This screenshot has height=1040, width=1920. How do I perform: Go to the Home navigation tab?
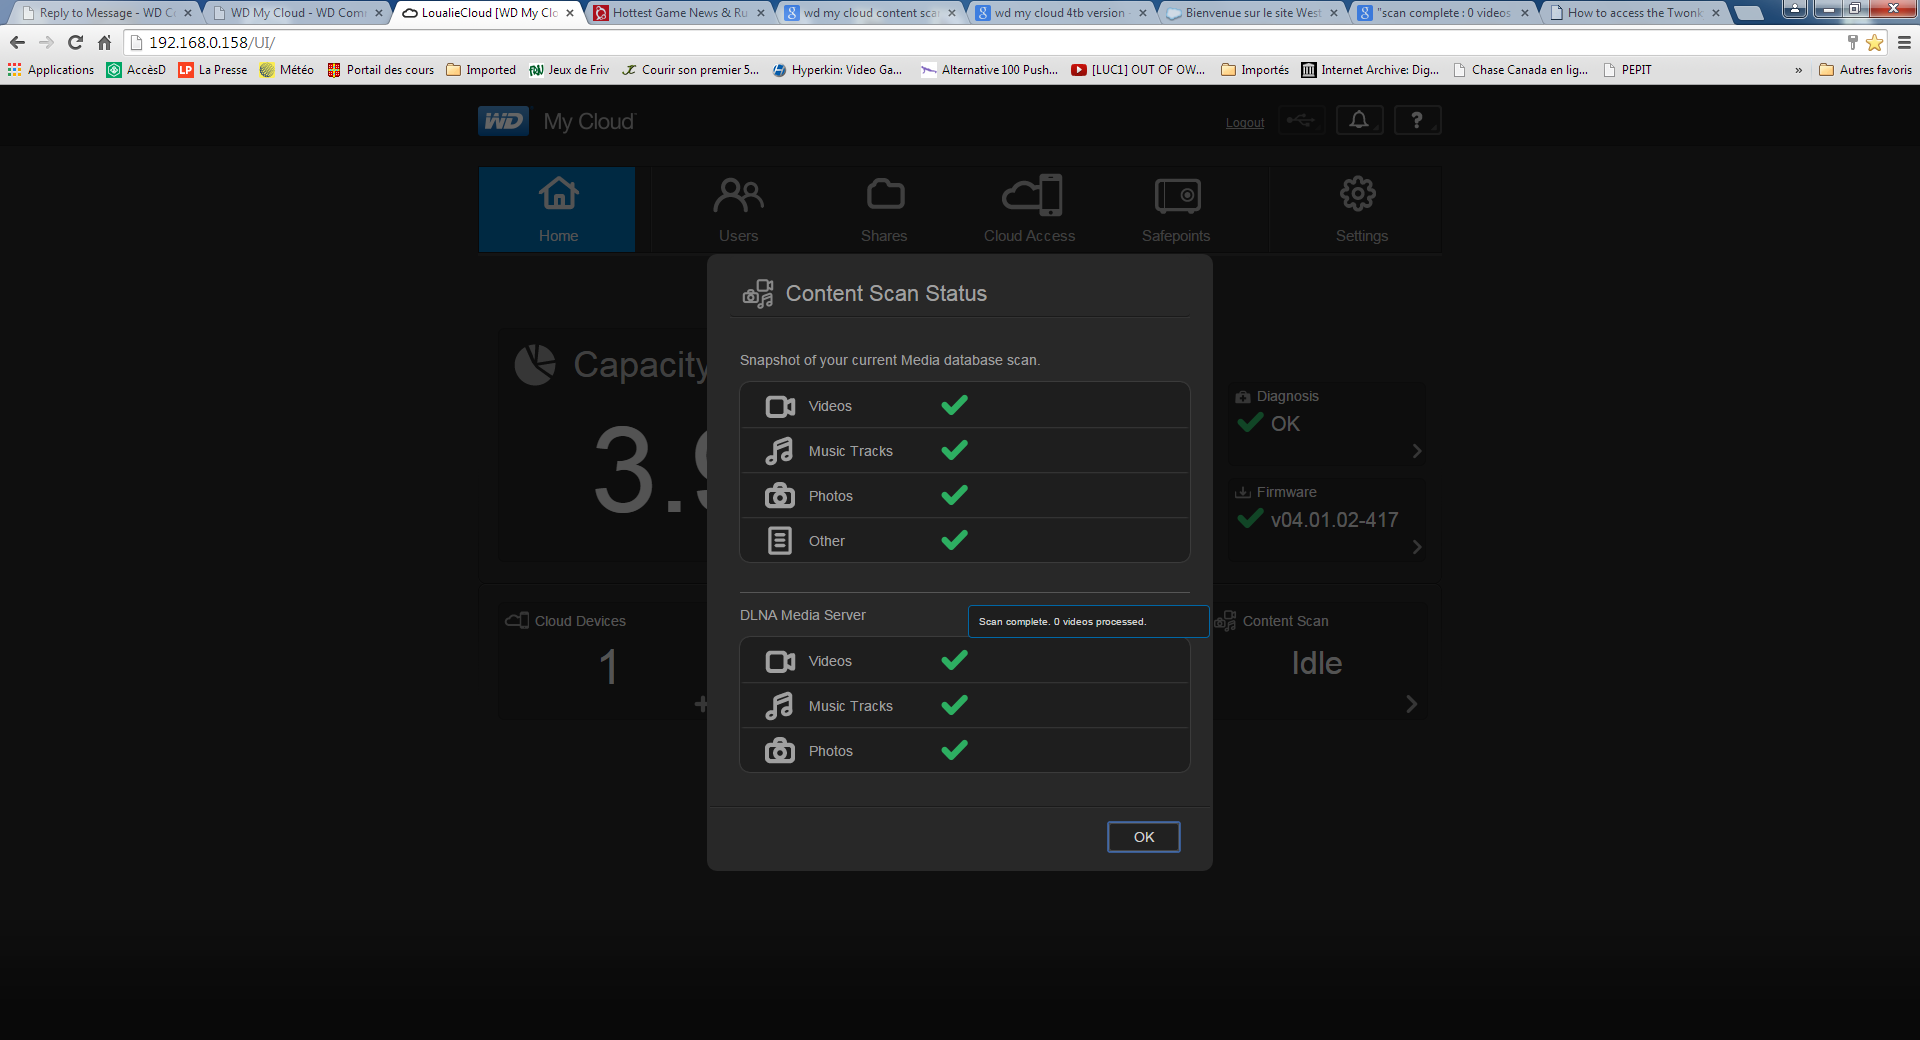[557, 210]
